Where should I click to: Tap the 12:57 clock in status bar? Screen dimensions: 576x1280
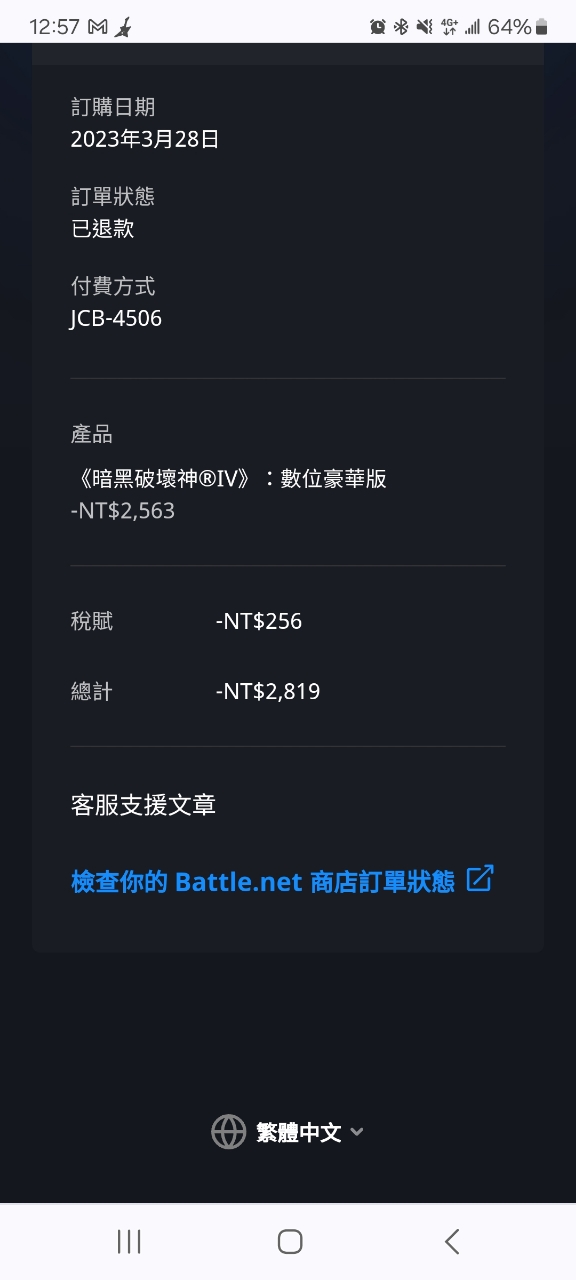54,27
